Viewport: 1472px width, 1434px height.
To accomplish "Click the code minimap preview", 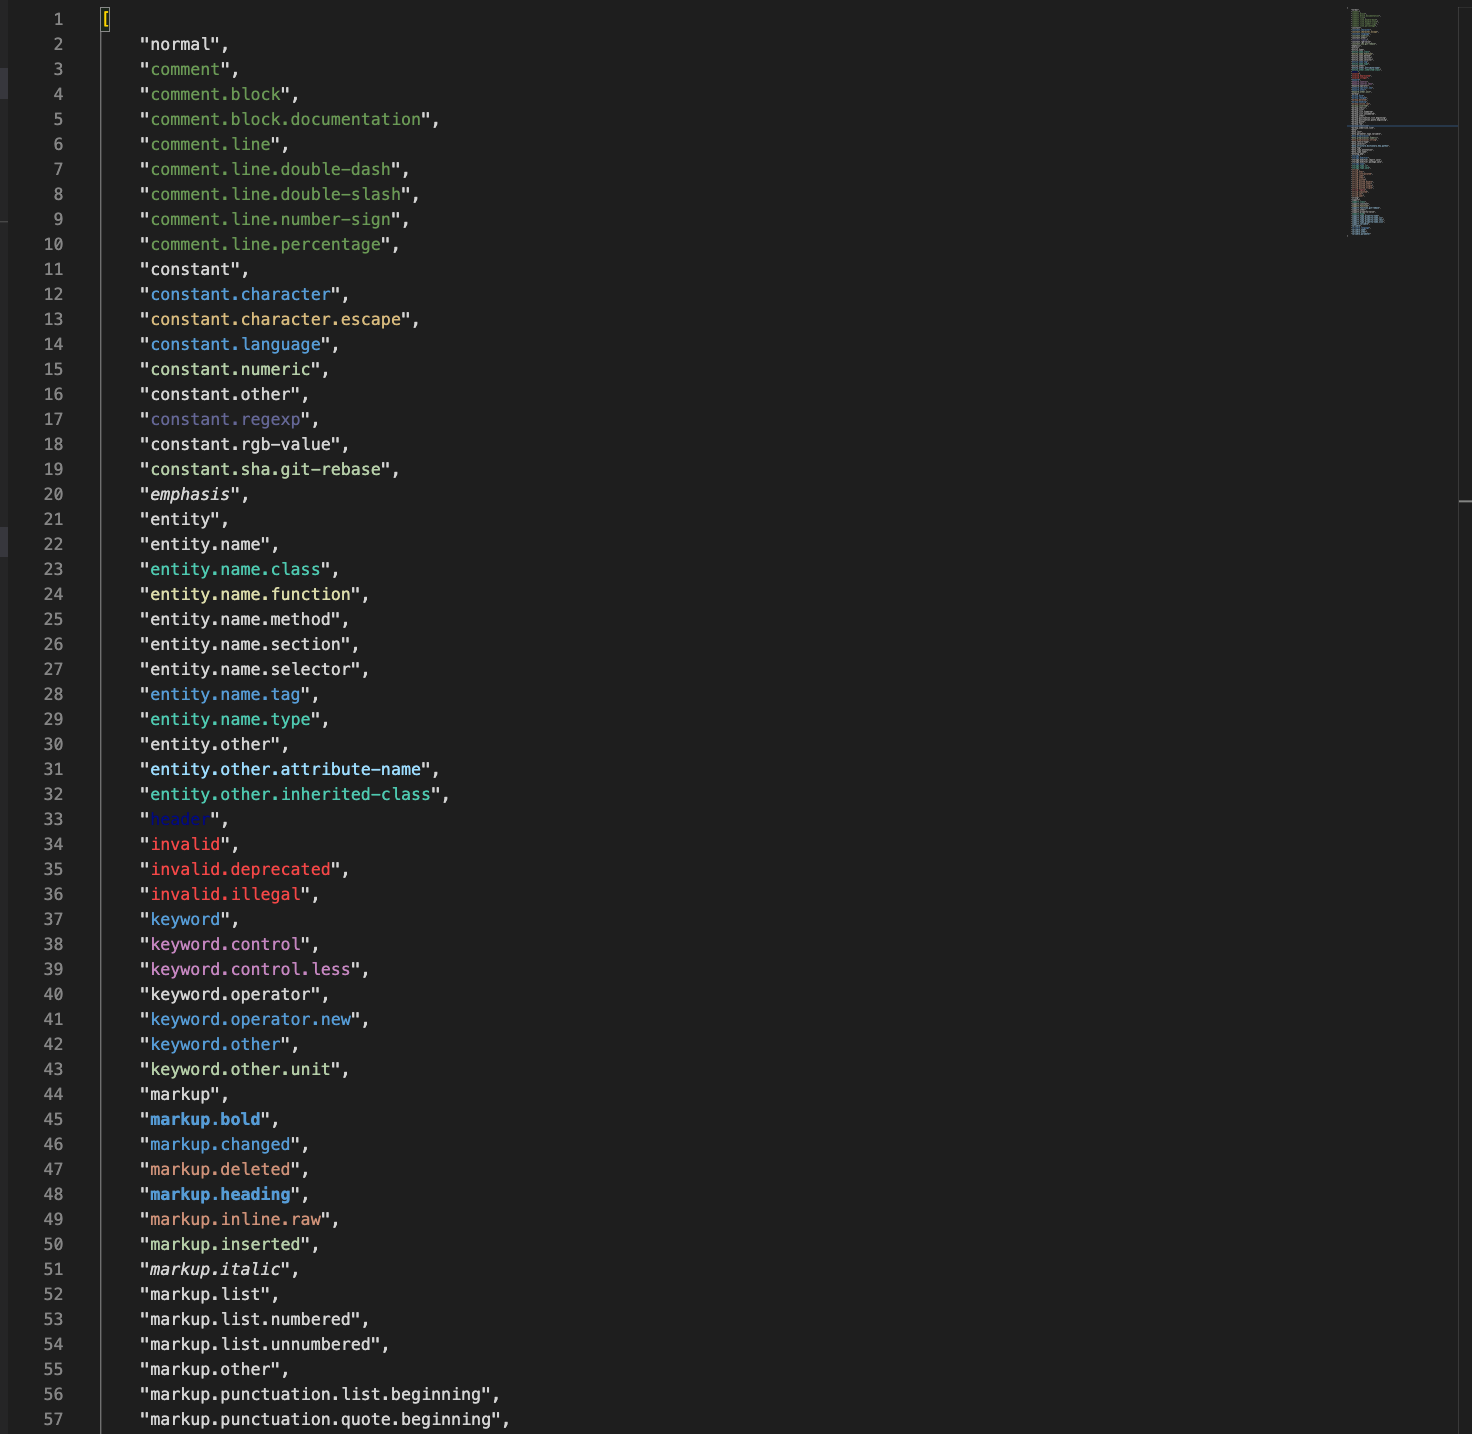I will [x=1400, y=122].
